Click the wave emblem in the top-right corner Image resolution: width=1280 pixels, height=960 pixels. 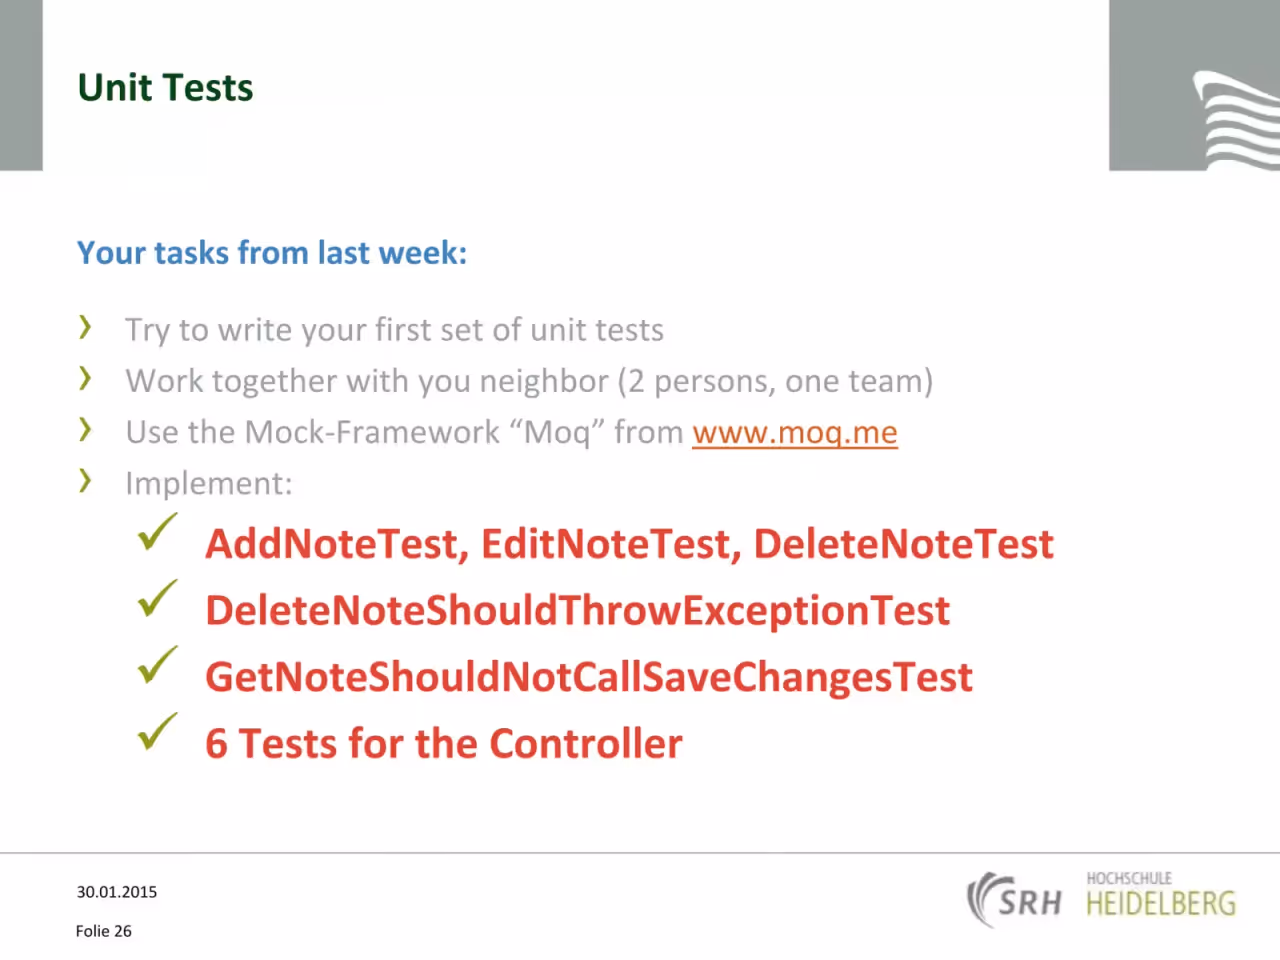pyautogui.click(x=1236, y=120)
